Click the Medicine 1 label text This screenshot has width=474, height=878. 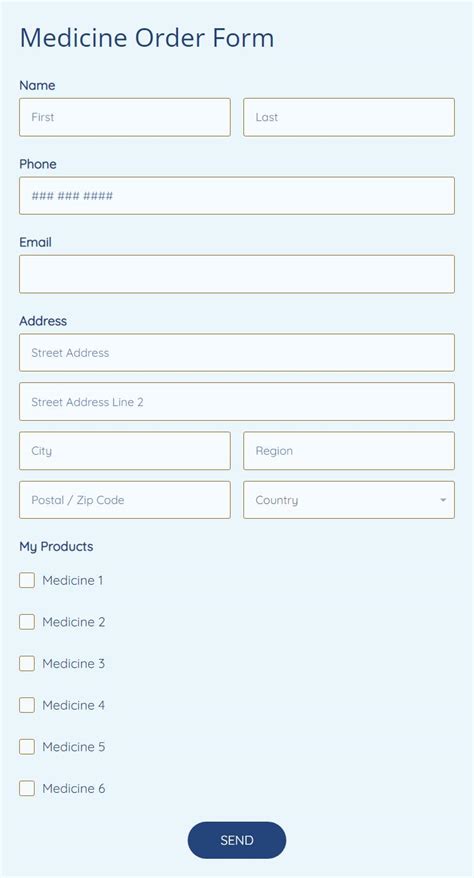[73, 580]
